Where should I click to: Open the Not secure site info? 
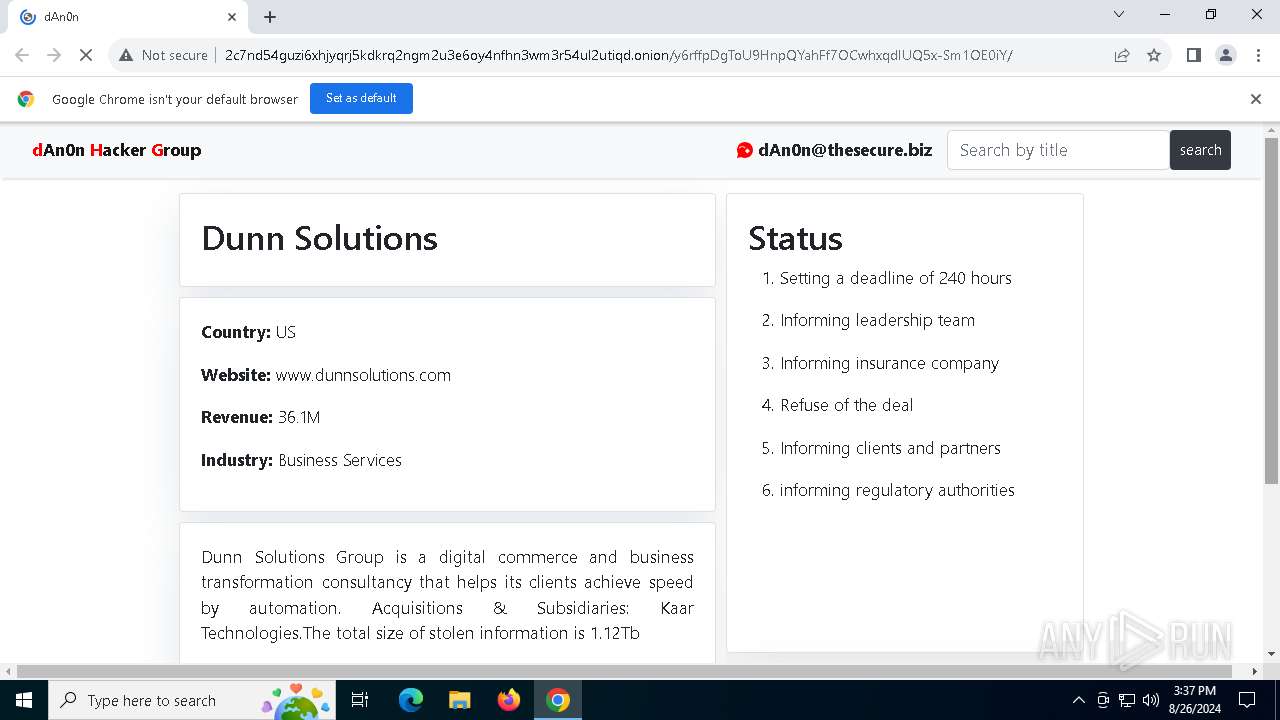(163, 55)
